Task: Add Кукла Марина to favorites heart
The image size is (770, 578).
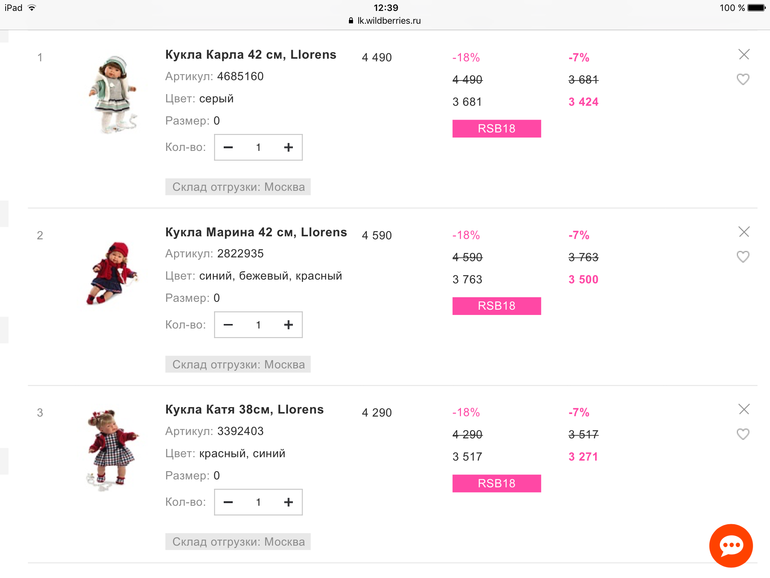Action: click(x=743, y=257)
